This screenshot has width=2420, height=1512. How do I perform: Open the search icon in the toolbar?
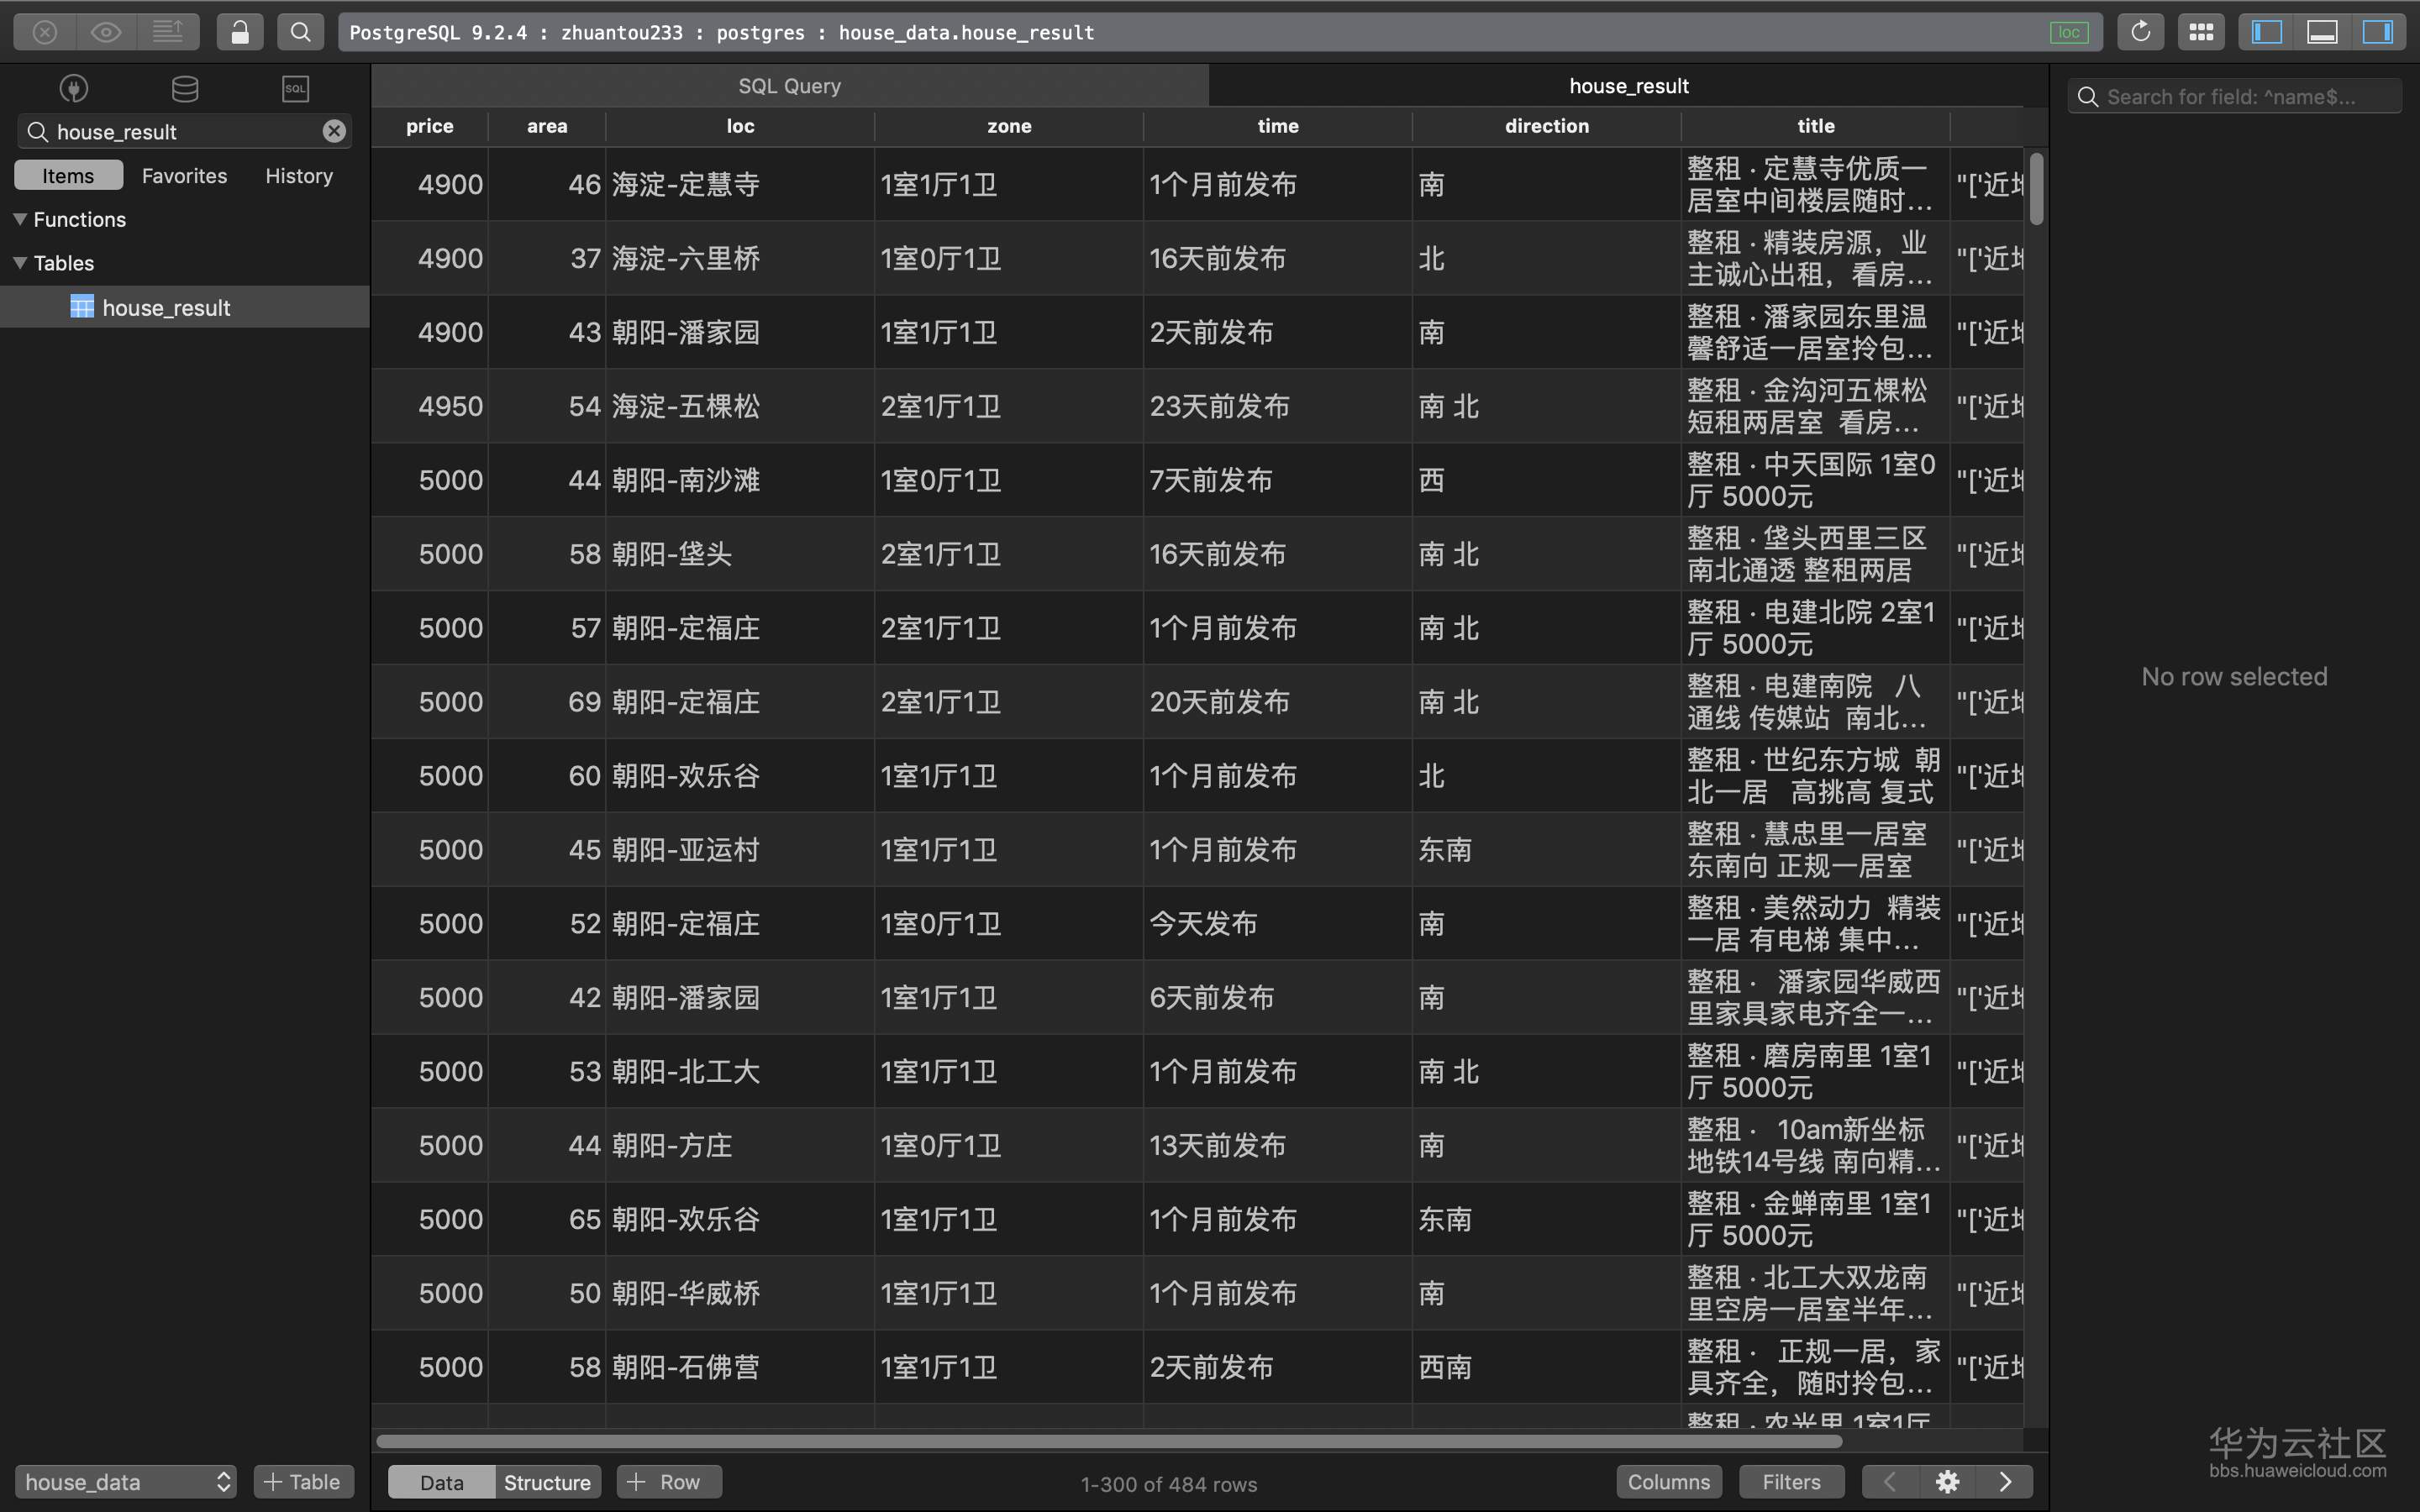(x=299, y=31)
